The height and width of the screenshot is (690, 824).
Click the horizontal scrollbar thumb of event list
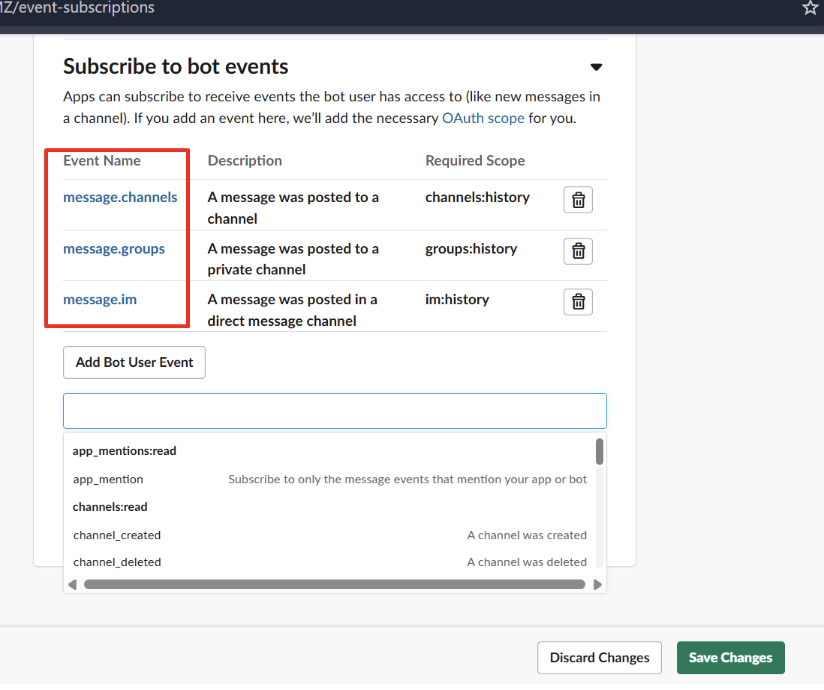pos(335,584)
